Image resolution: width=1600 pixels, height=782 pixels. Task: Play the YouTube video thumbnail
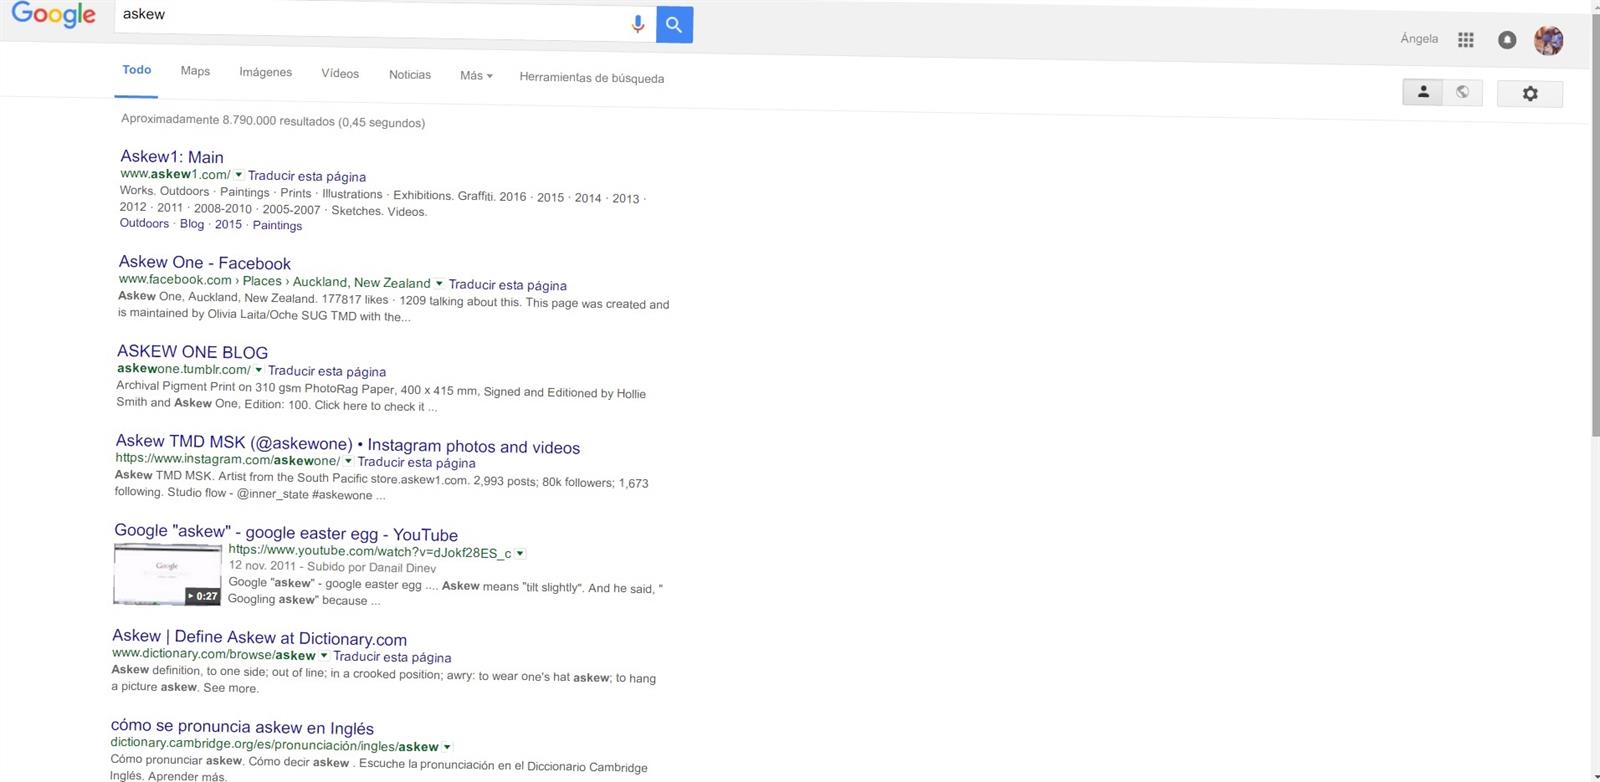click(167, 574)
